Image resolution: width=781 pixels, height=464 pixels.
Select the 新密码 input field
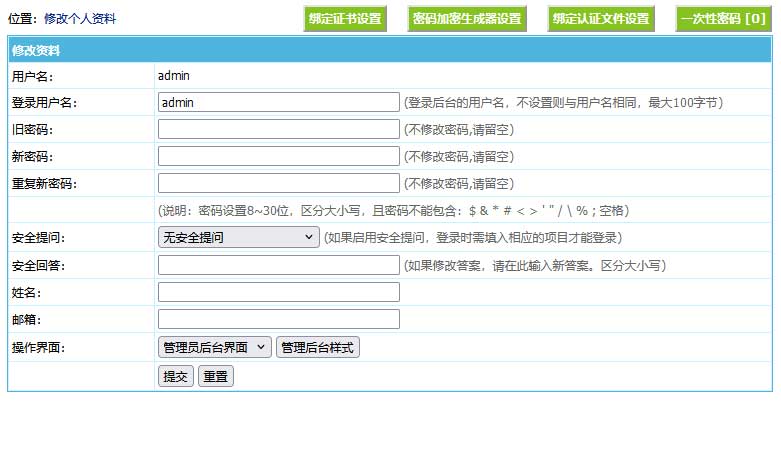coord(278,156)
